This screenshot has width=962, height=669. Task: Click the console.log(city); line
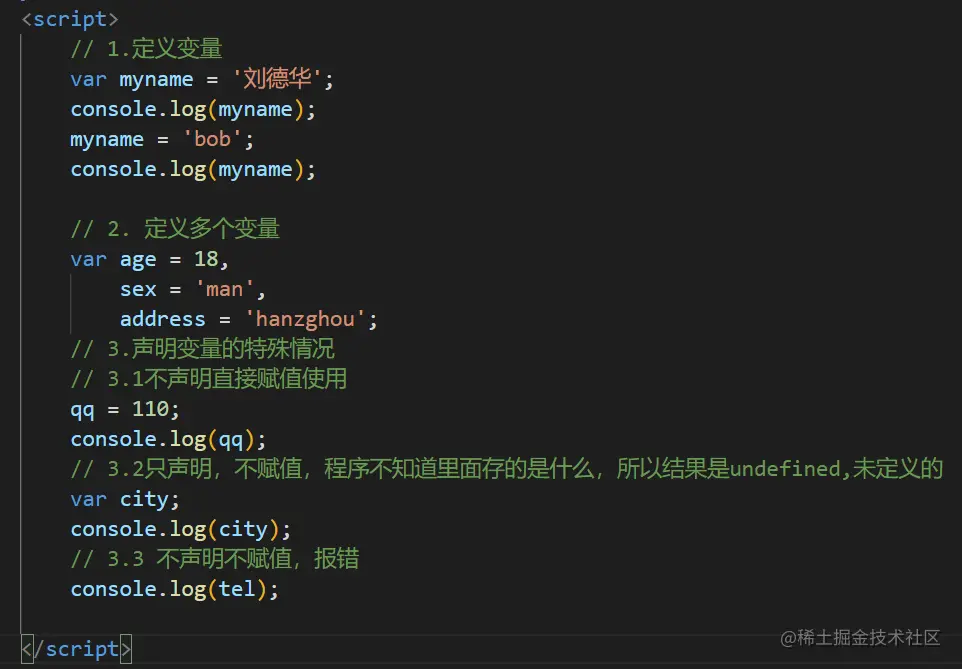[180, 530]
